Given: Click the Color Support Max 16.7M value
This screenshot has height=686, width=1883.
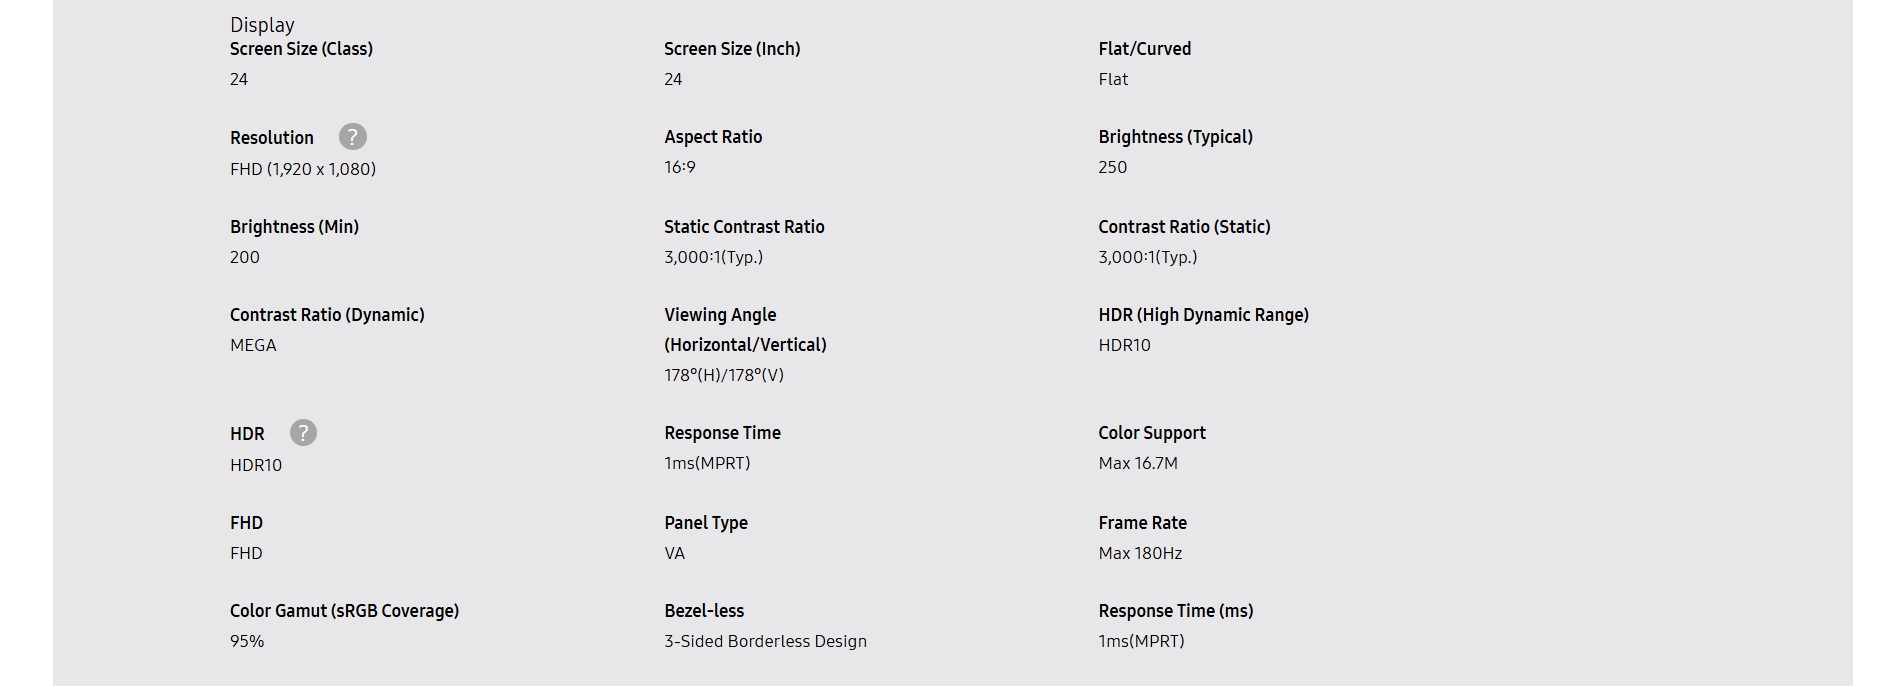Looking at the screenshot, I should pyautogui.click(x=1138, y=463).
